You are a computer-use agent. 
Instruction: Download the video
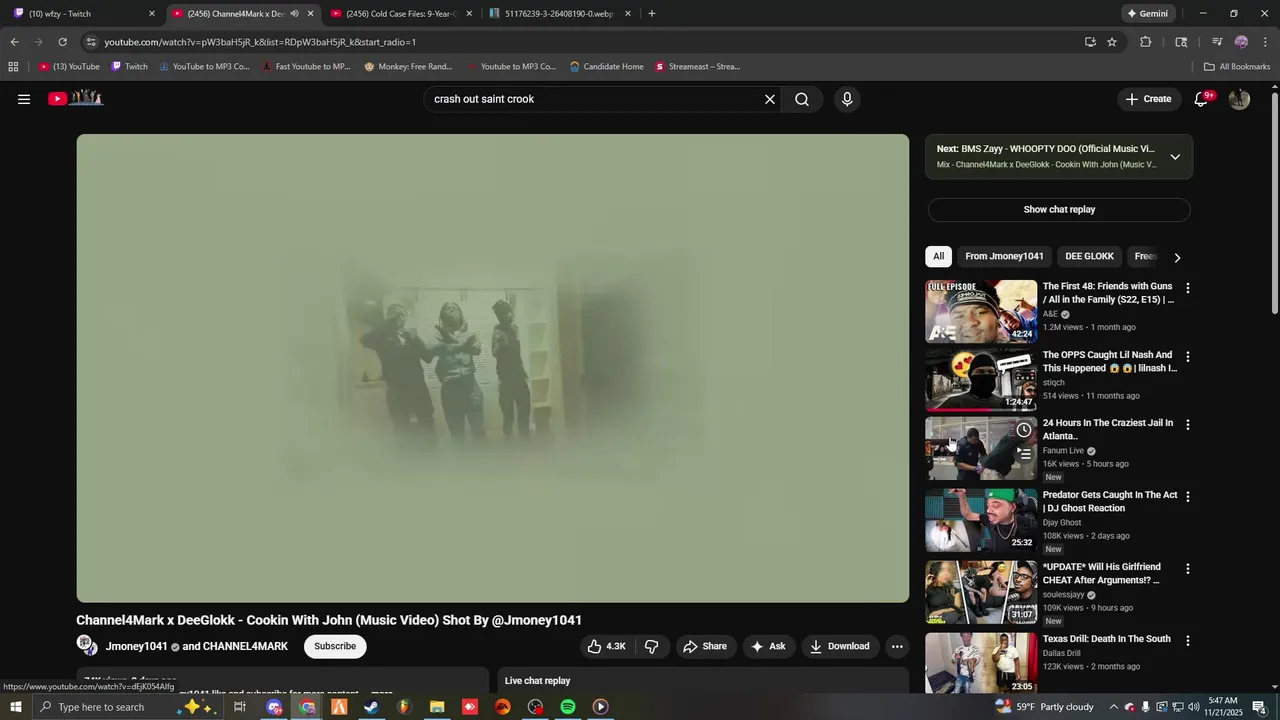(840, 646)
